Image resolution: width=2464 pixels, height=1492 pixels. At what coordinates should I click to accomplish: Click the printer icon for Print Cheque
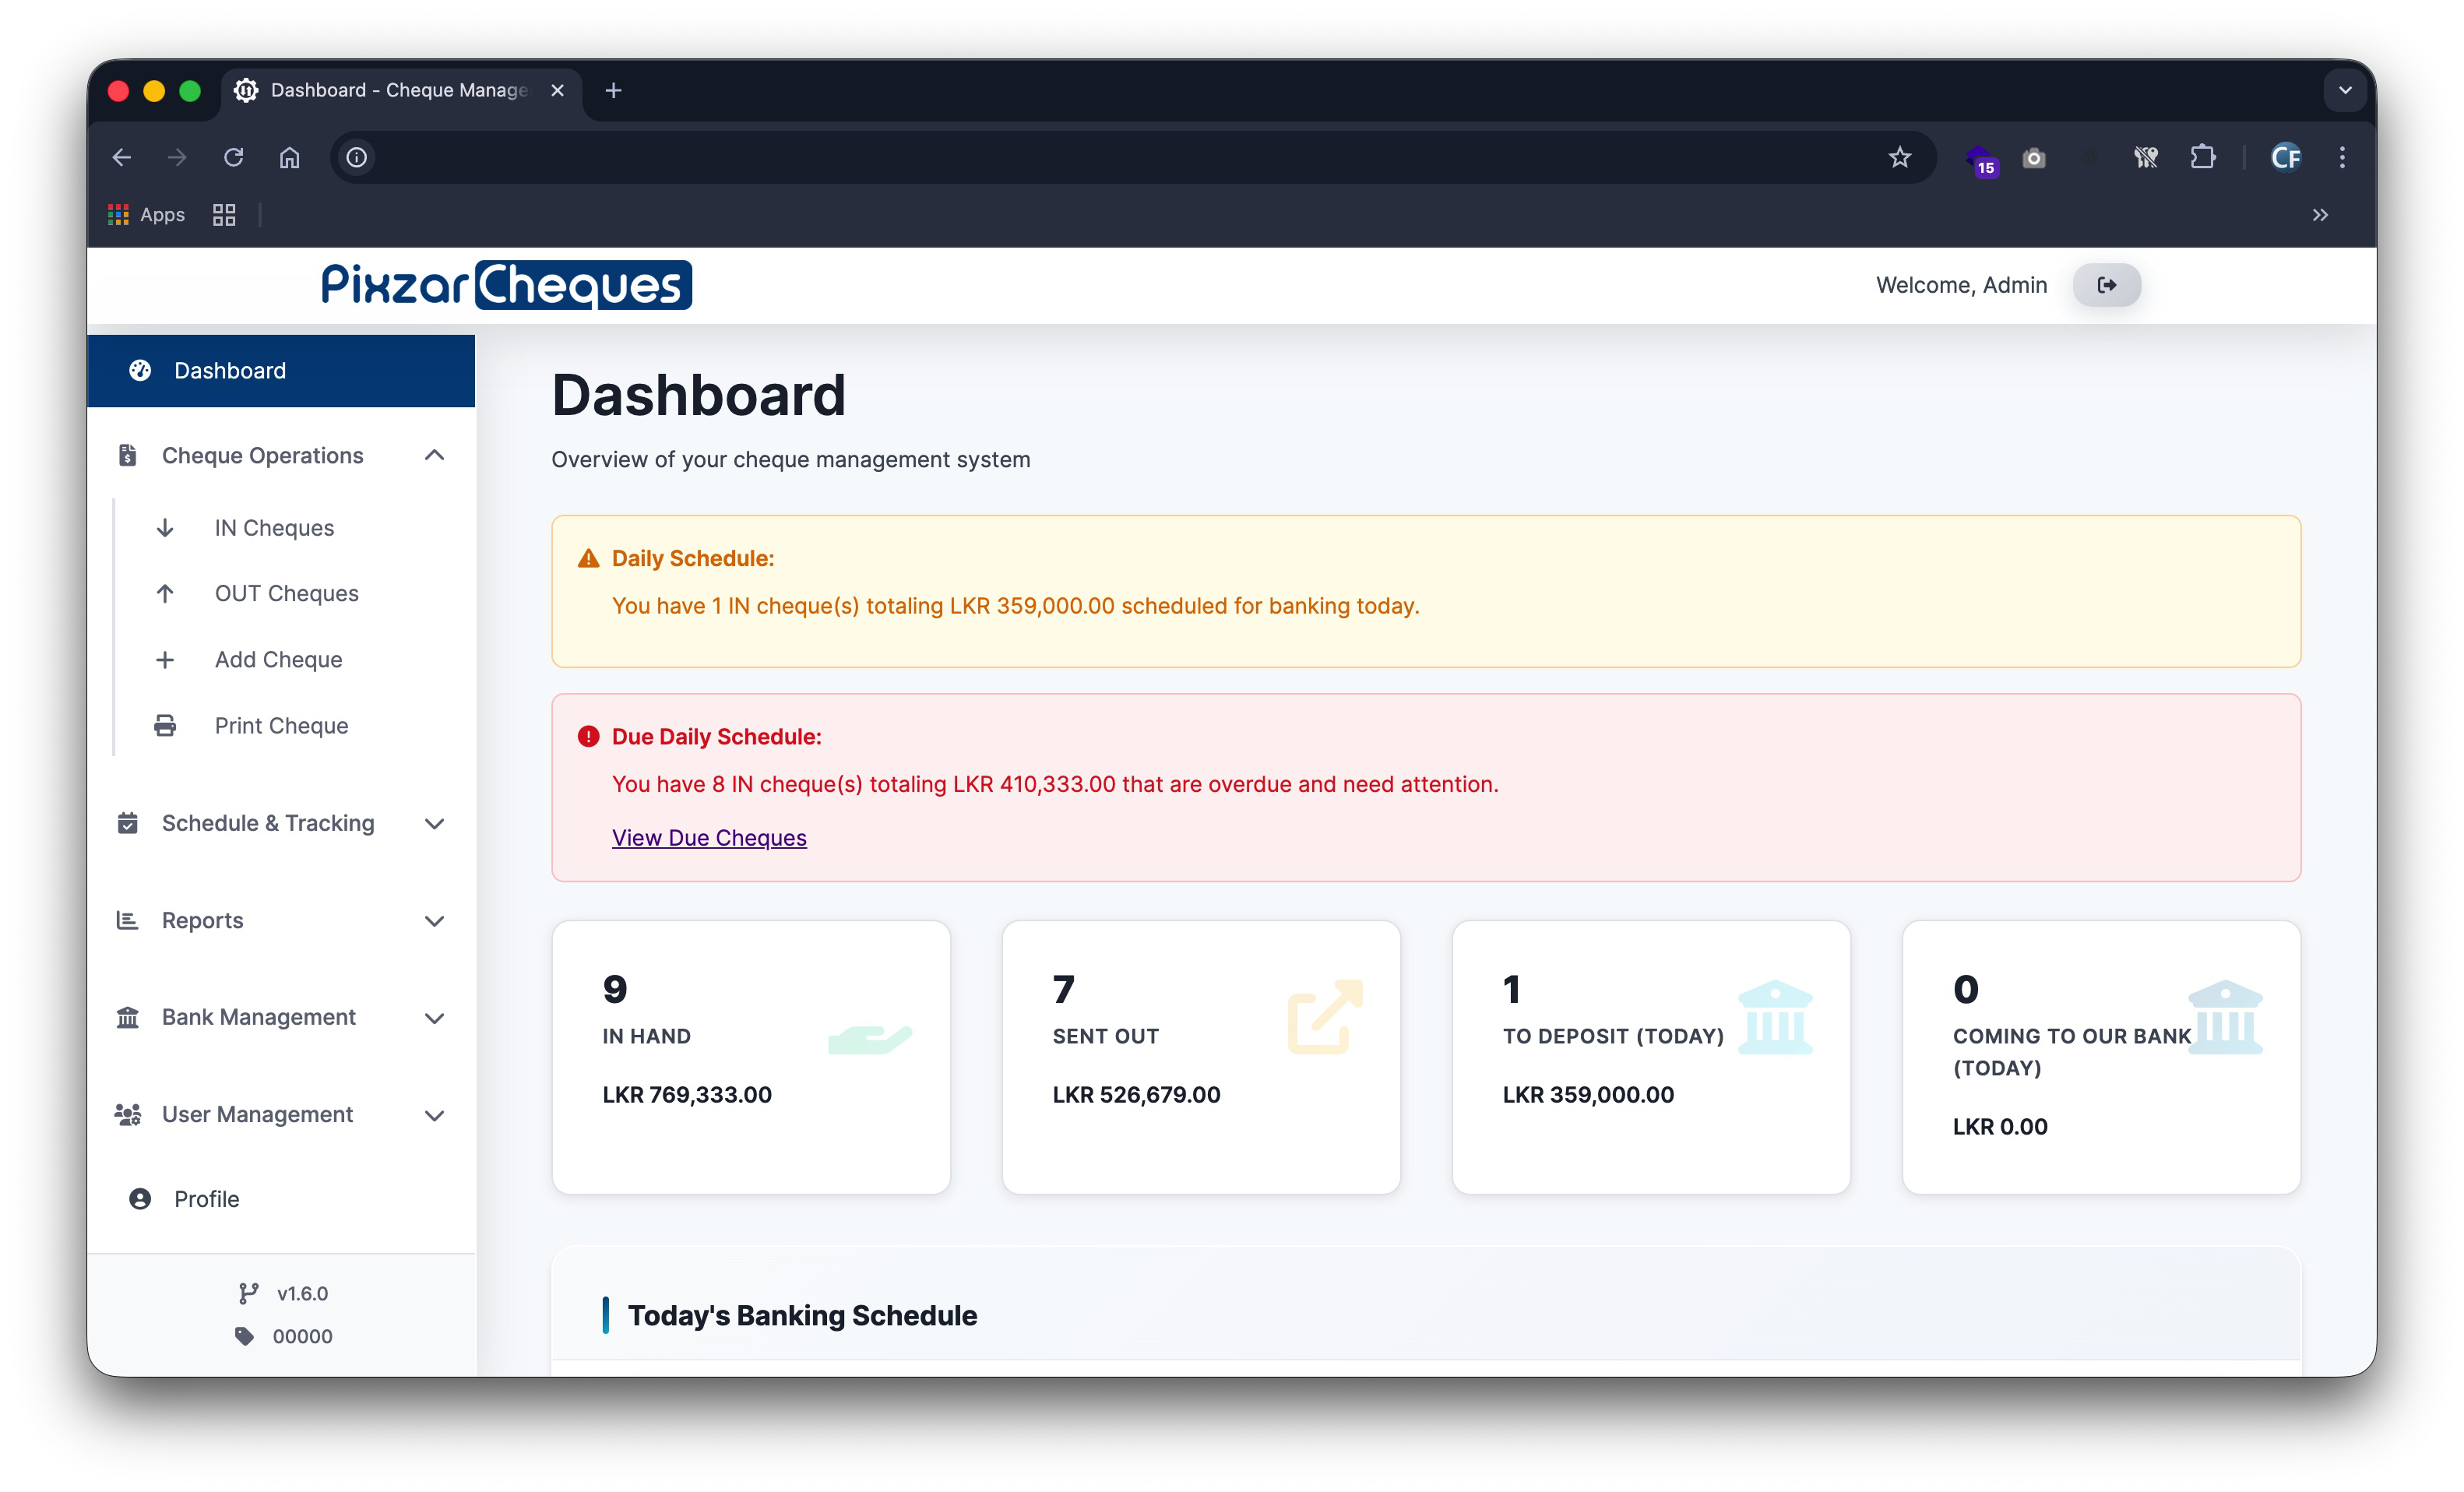[x=165, y=726]
